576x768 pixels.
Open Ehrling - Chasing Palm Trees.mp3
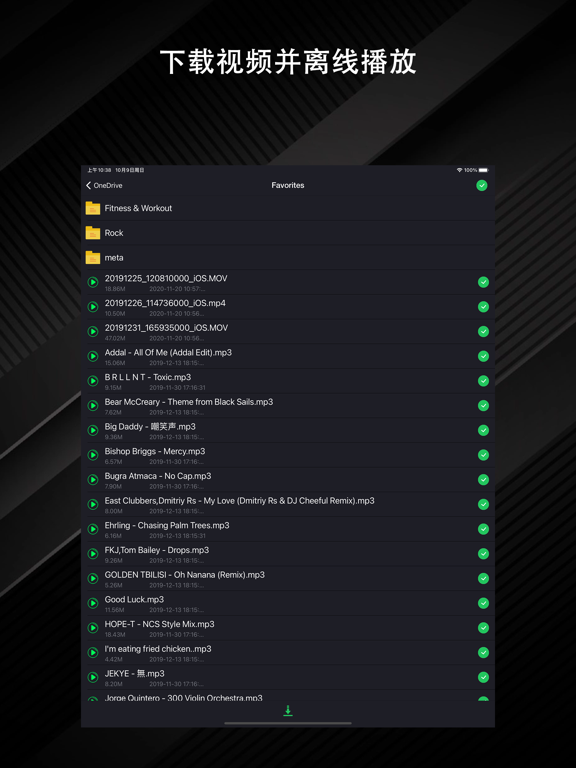(x=288, y=529)
